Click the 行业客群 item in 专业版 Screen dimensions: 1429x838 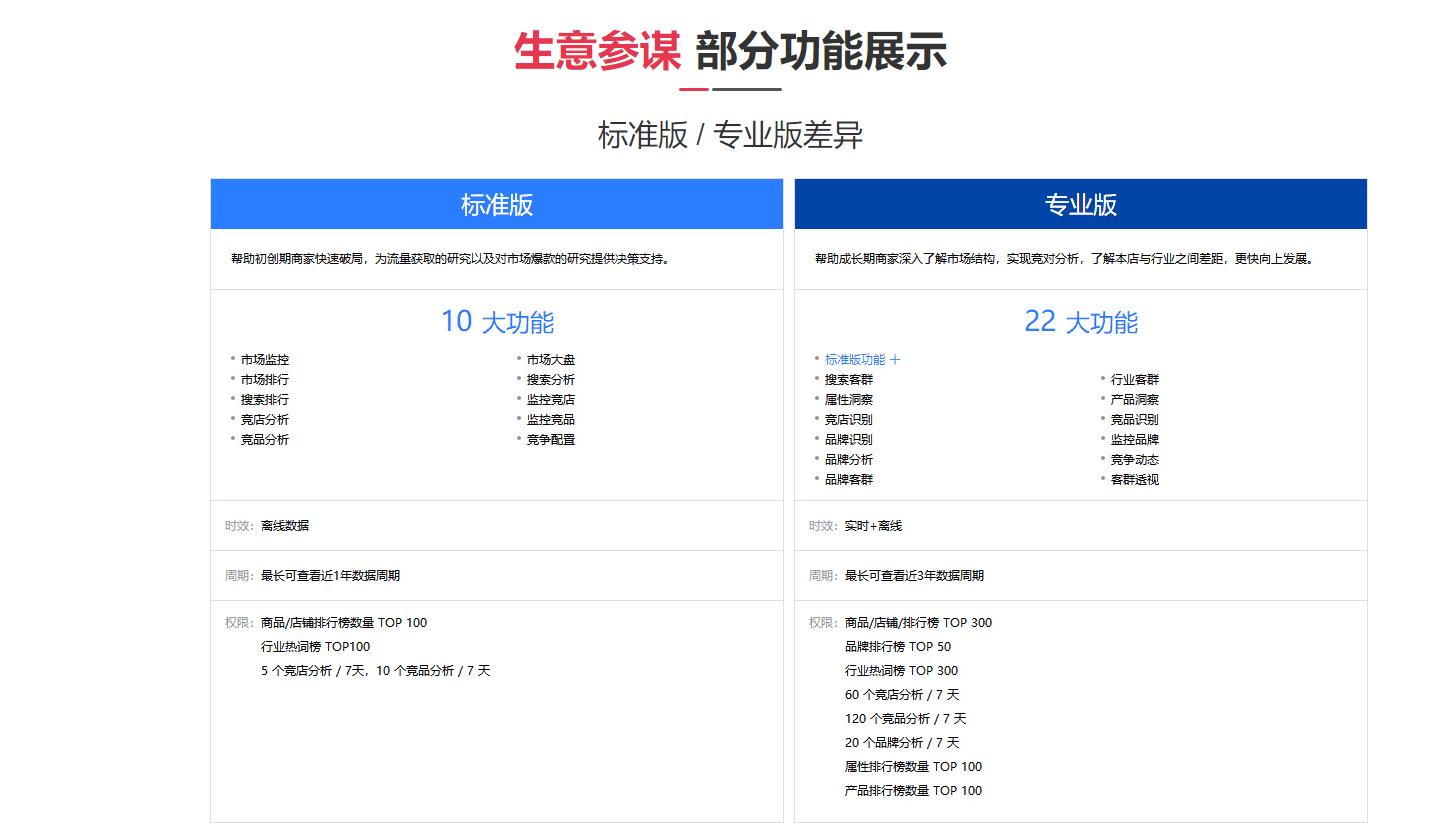[x=1135, y=378]
